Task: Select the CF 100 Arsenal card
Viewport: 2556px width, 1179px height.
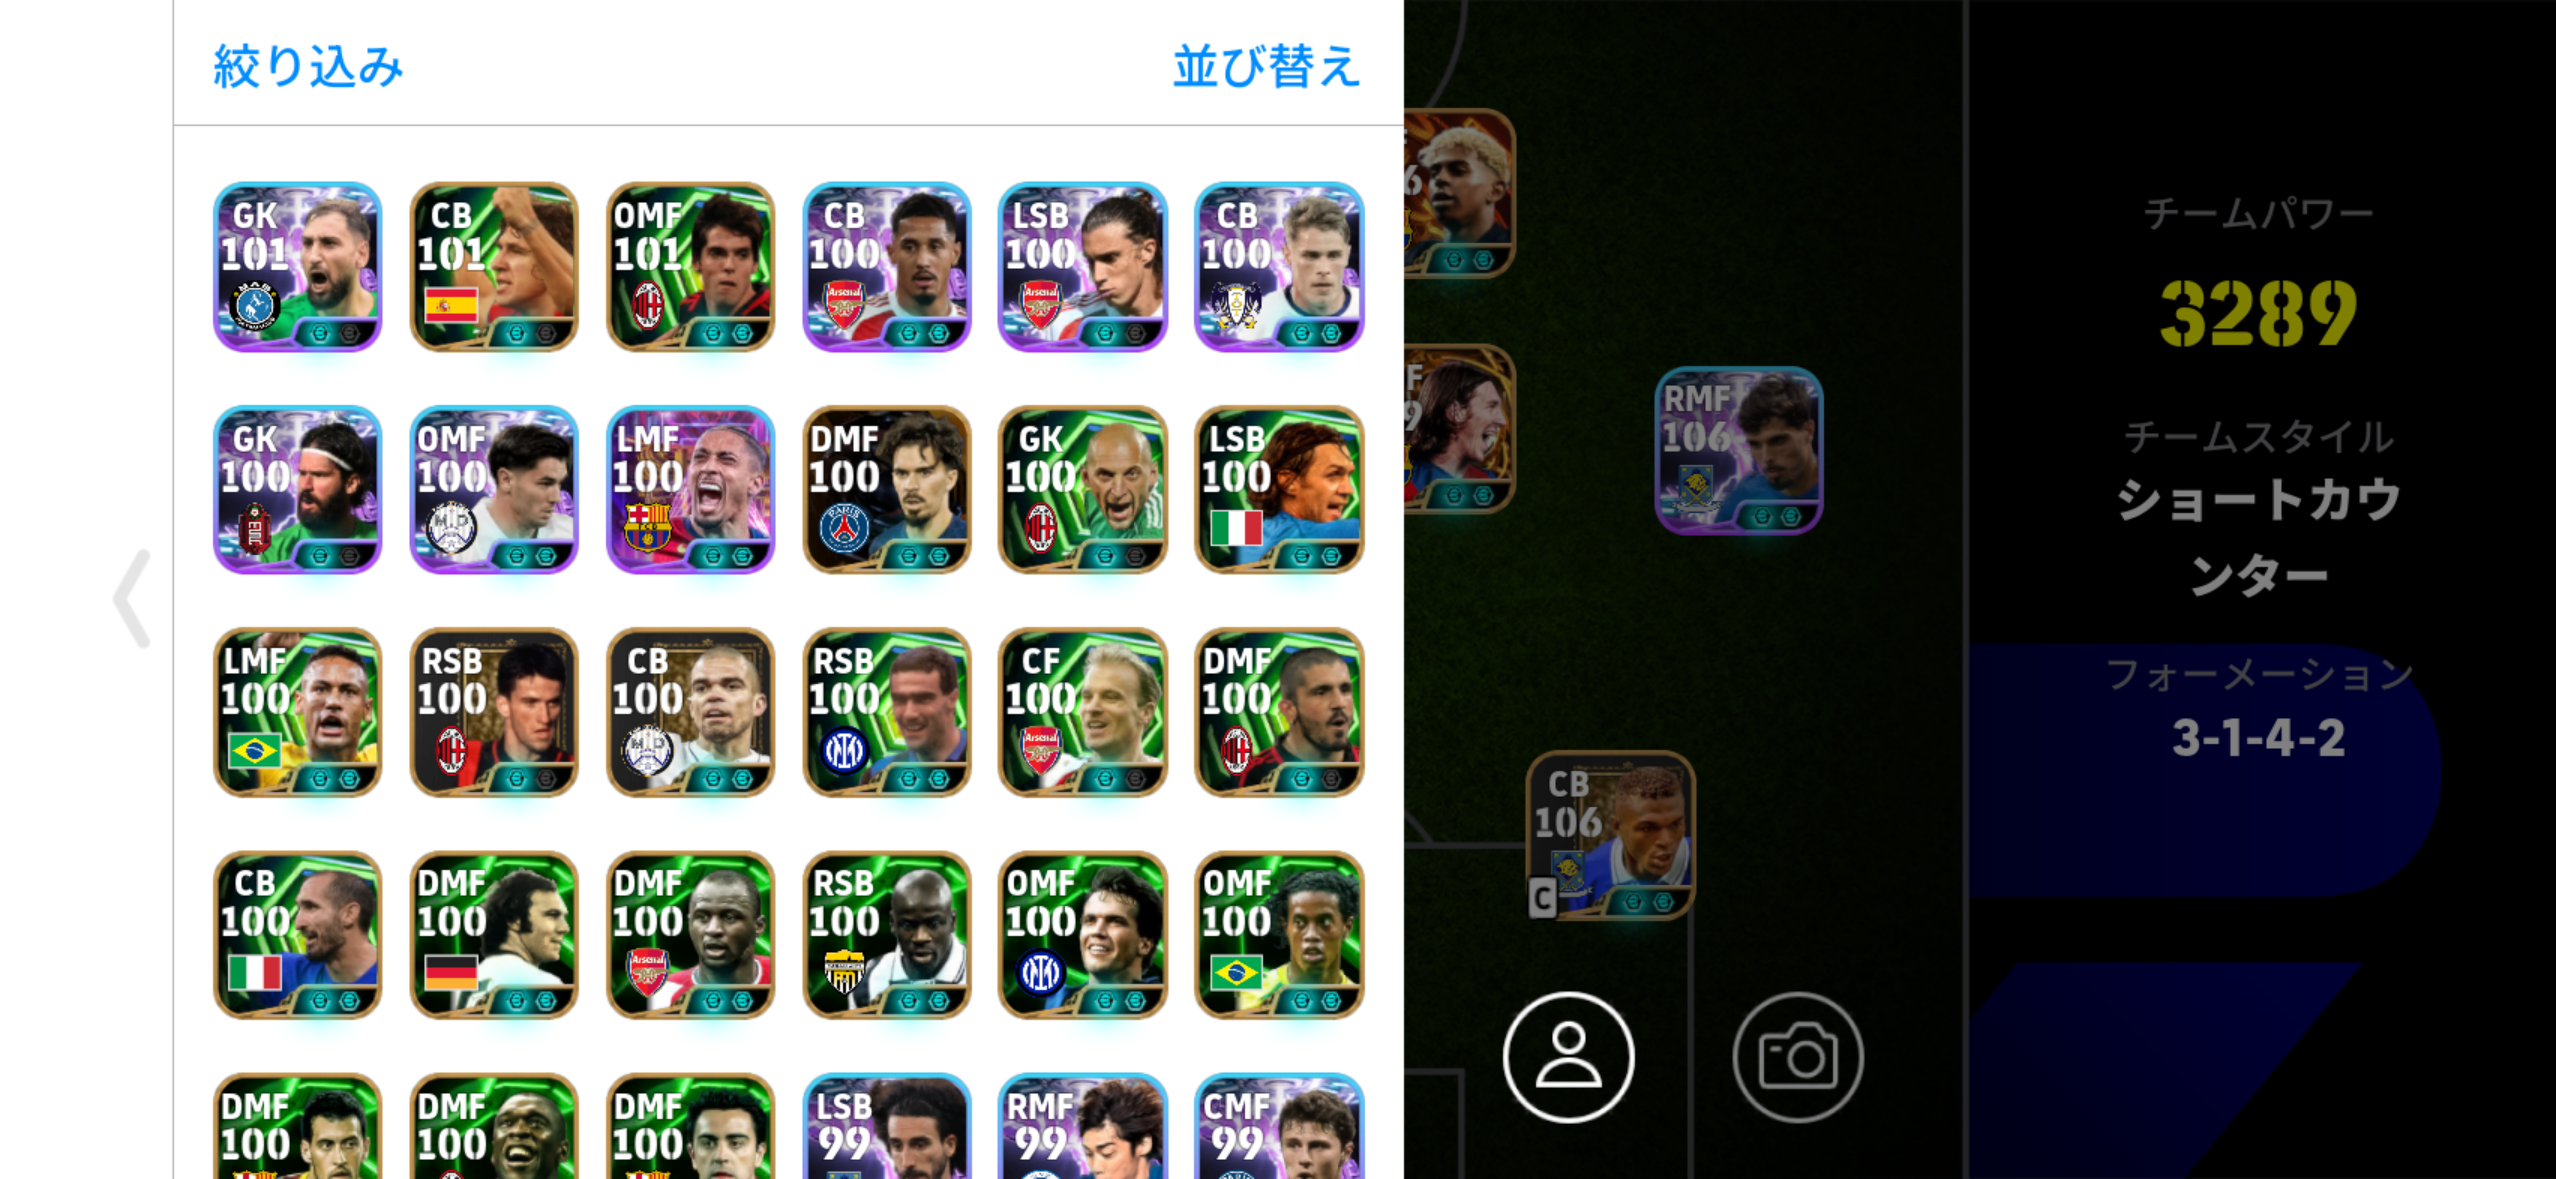Action: pyautogui.click(x=1082, y=712)
